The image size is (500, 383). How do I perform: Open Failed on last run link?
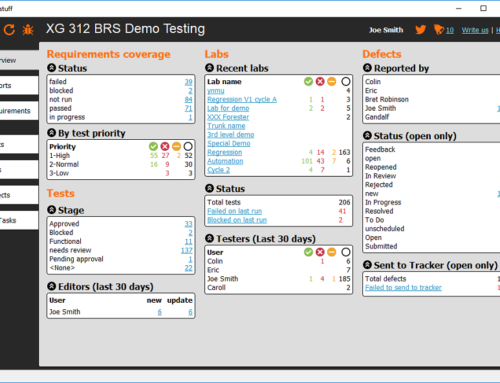(234, 211)
